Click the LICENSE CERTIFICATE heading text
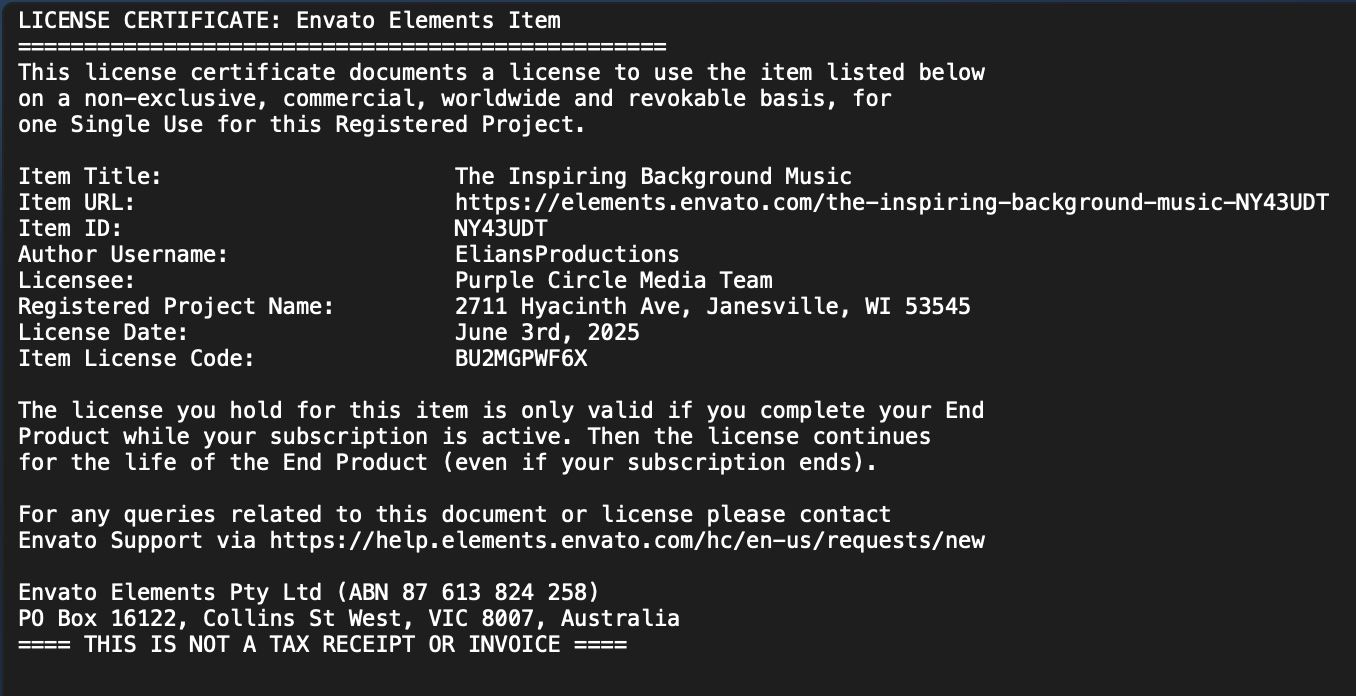Screen dimensions: 1356x696 tap(289, 20)
